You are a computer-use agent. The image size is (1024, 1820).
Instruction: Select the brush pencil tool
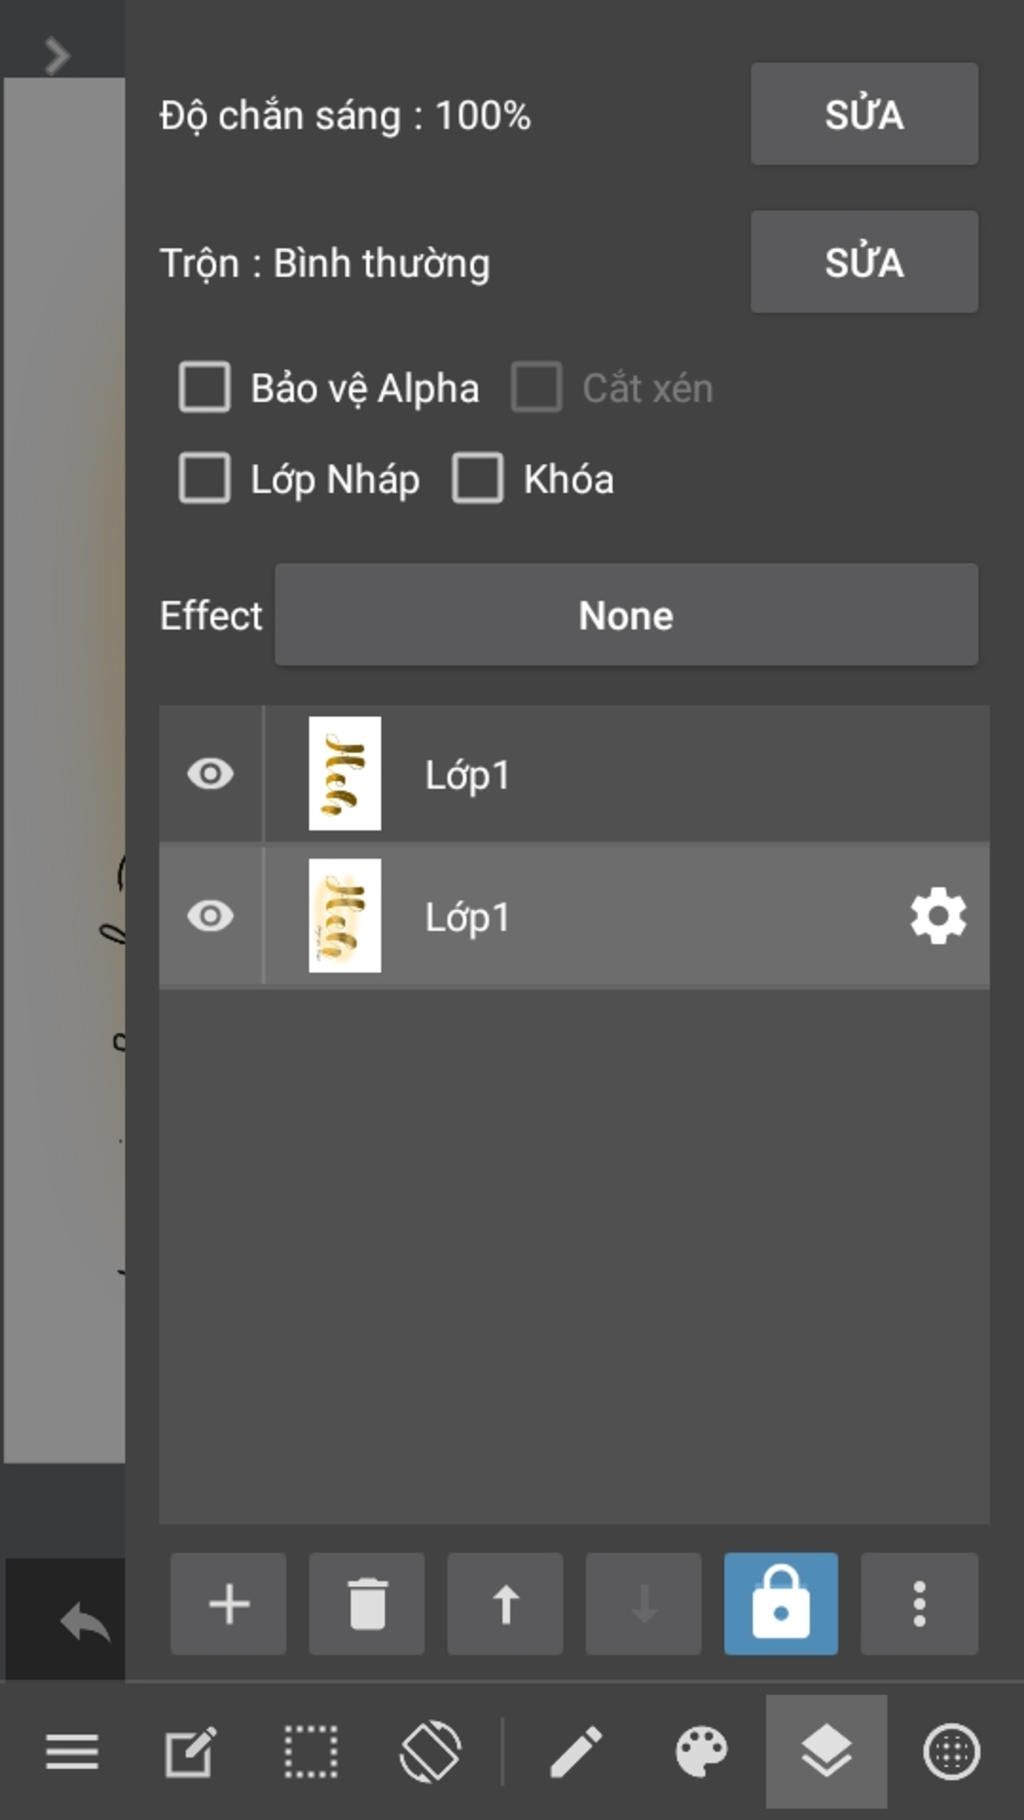pyautogui.click(x=576, y=1752)
